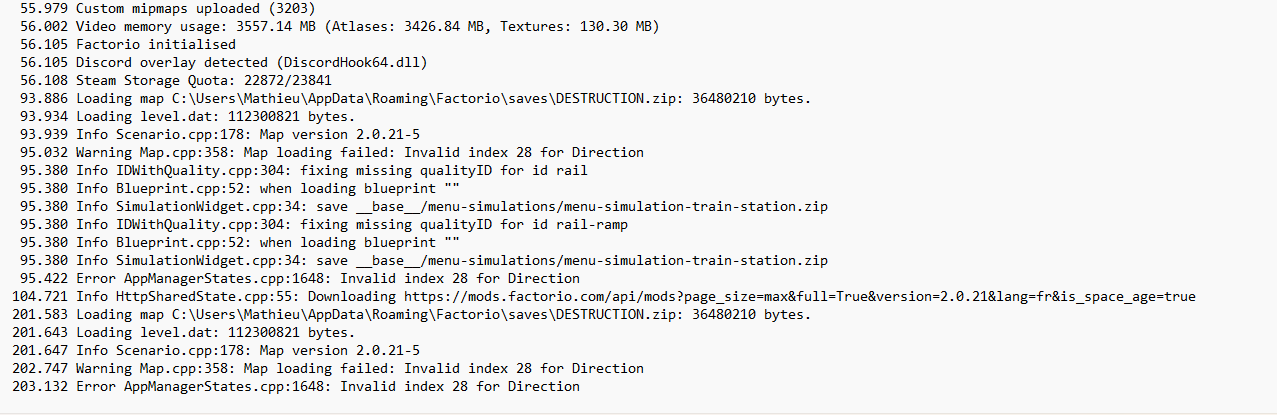Click the final AppManagerStates error at 203.132
1277x415 pixels.
(x=295, y=386)
